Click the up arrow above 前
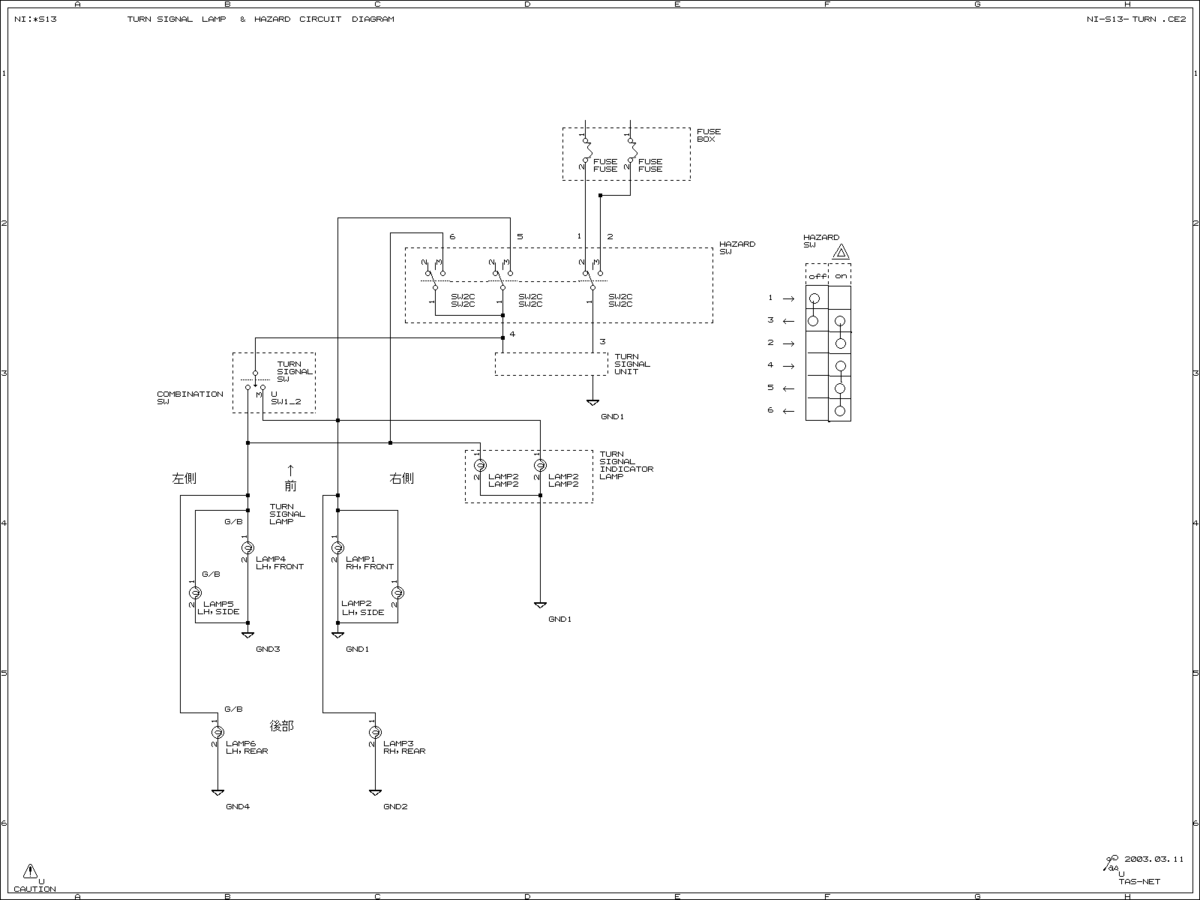1200x900 pixels. pyautogui.click(x=291, y=469)
